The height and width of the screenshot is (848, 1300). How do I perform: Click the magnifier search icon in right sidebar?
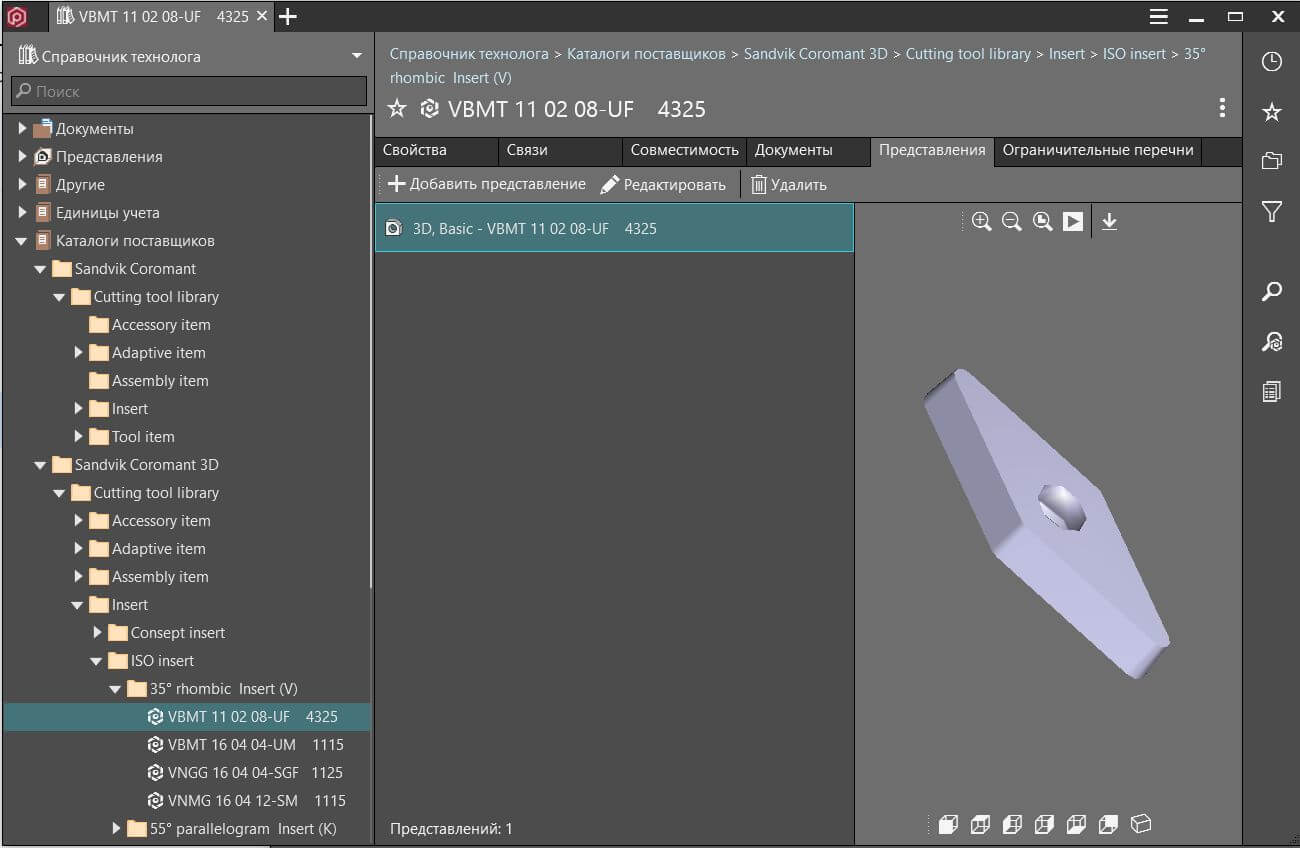point(1271,291)
